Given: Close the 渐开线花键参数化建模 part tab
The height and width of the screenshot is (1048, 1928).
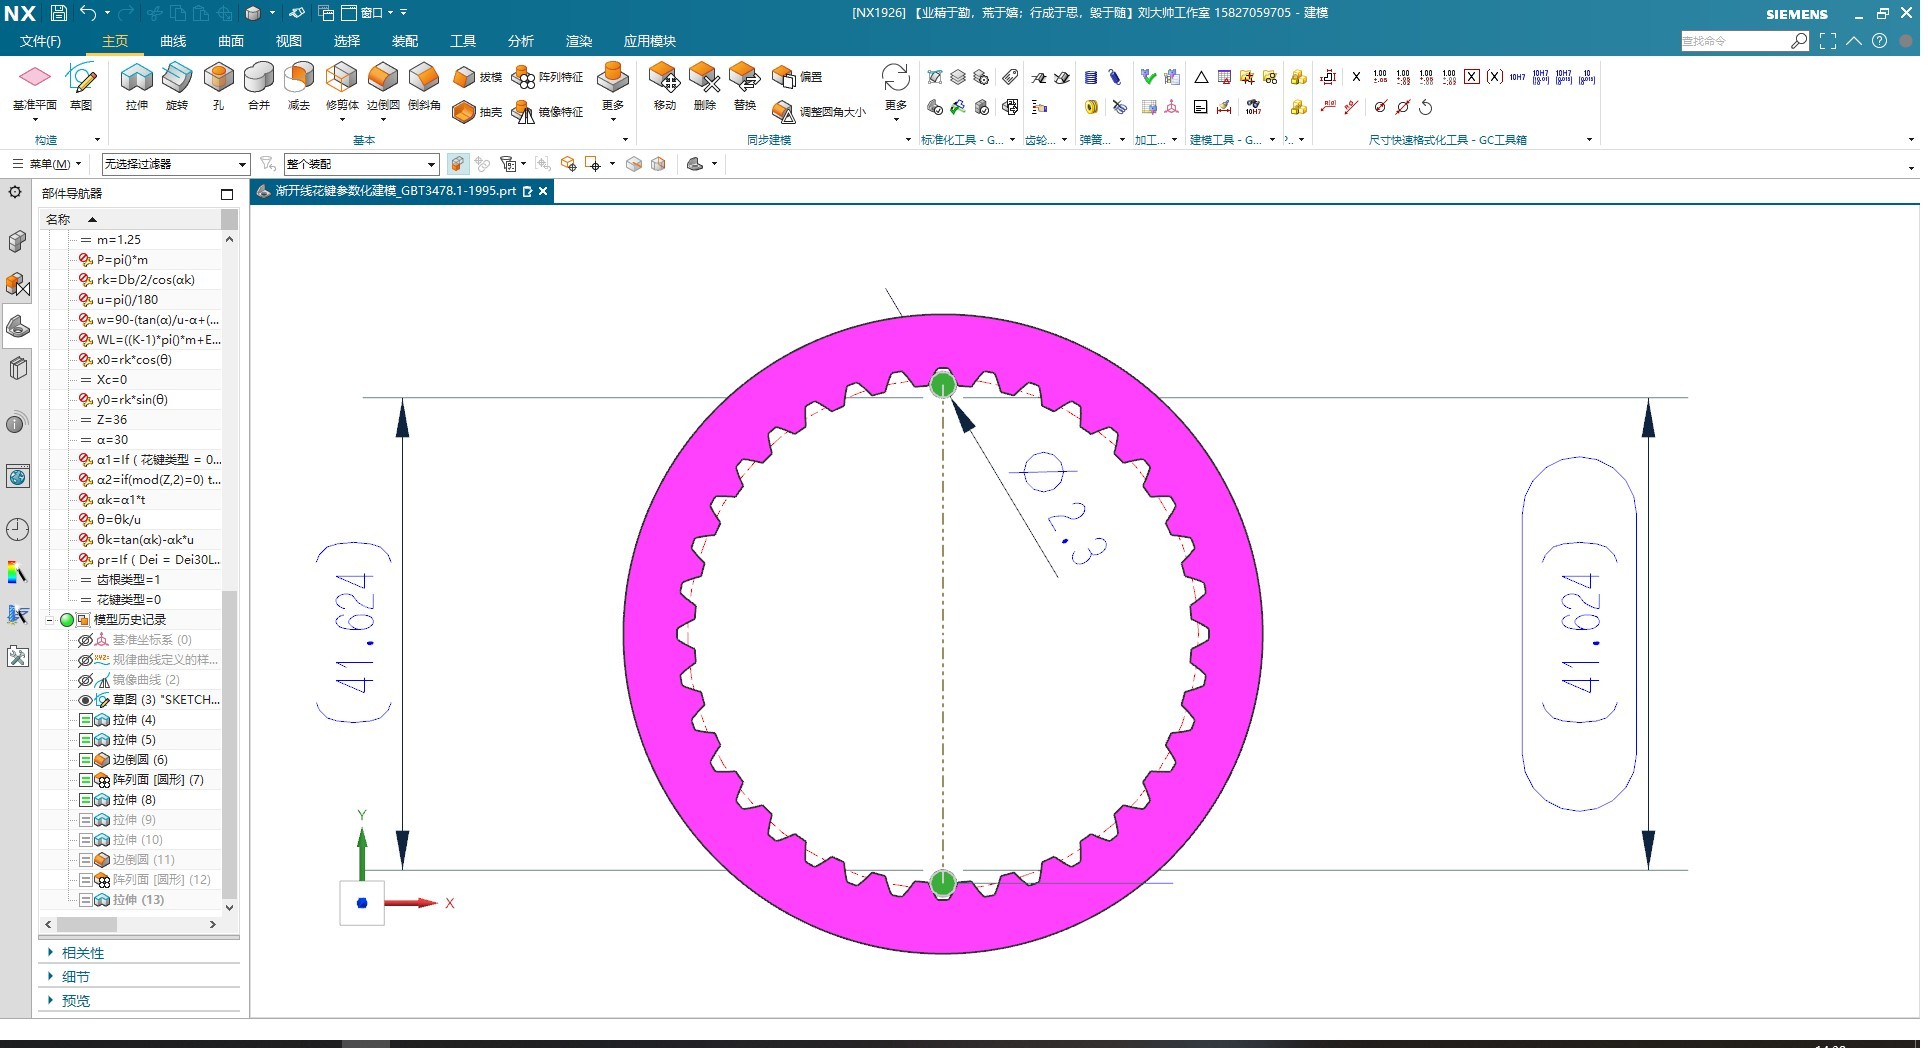Looking at the screenshot, I should 543,191.
